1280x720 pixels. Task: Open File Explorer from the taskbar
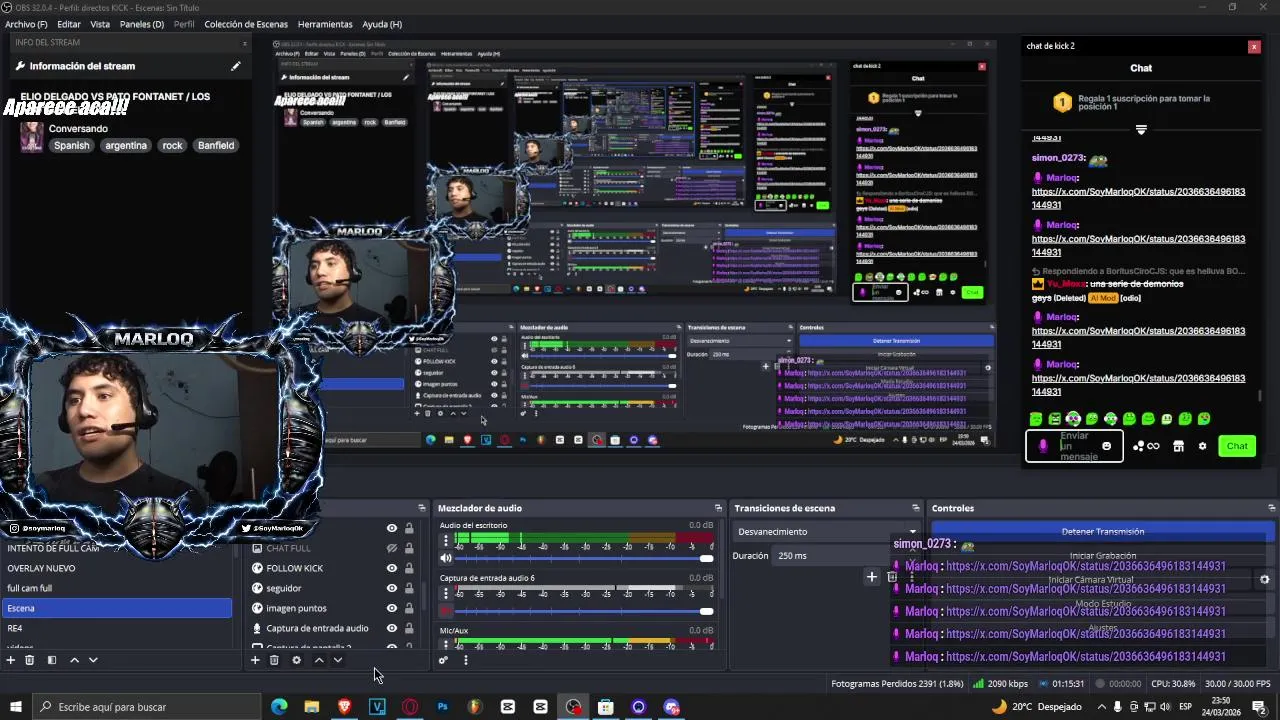pyautogui.click(x=311, y=707)
